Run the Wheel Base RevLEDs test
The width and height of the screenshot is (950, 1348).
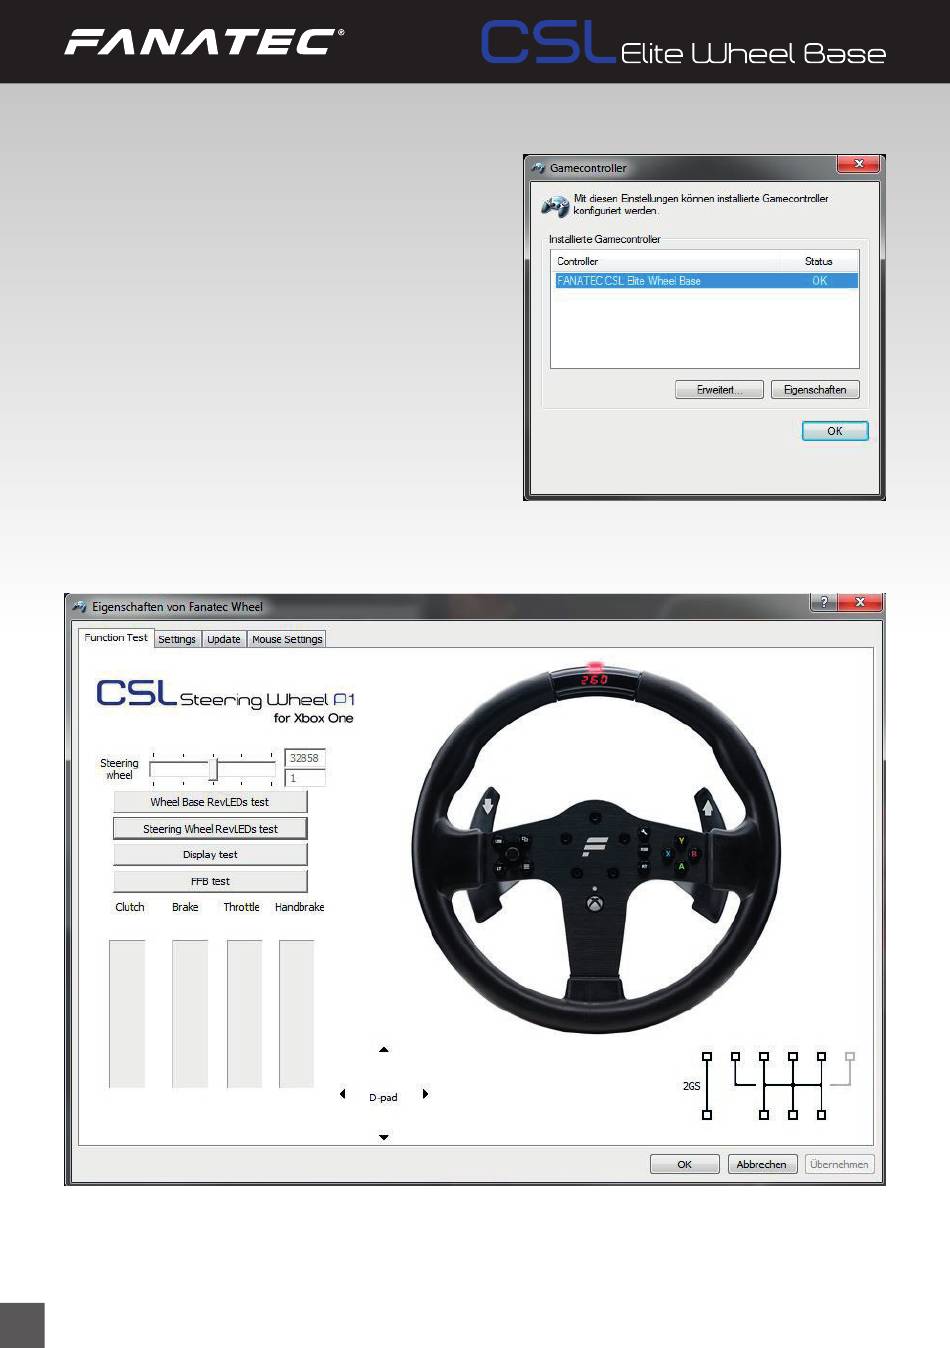click(210, 802)
